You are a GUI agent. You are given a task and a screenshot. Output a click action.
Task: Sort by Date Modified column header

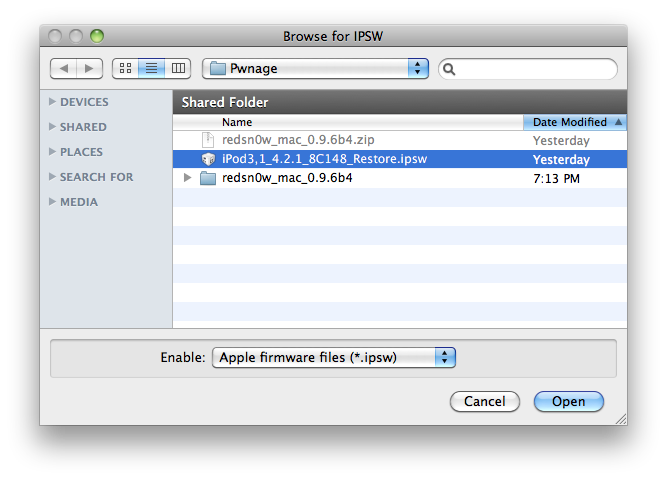pos(575,122)
